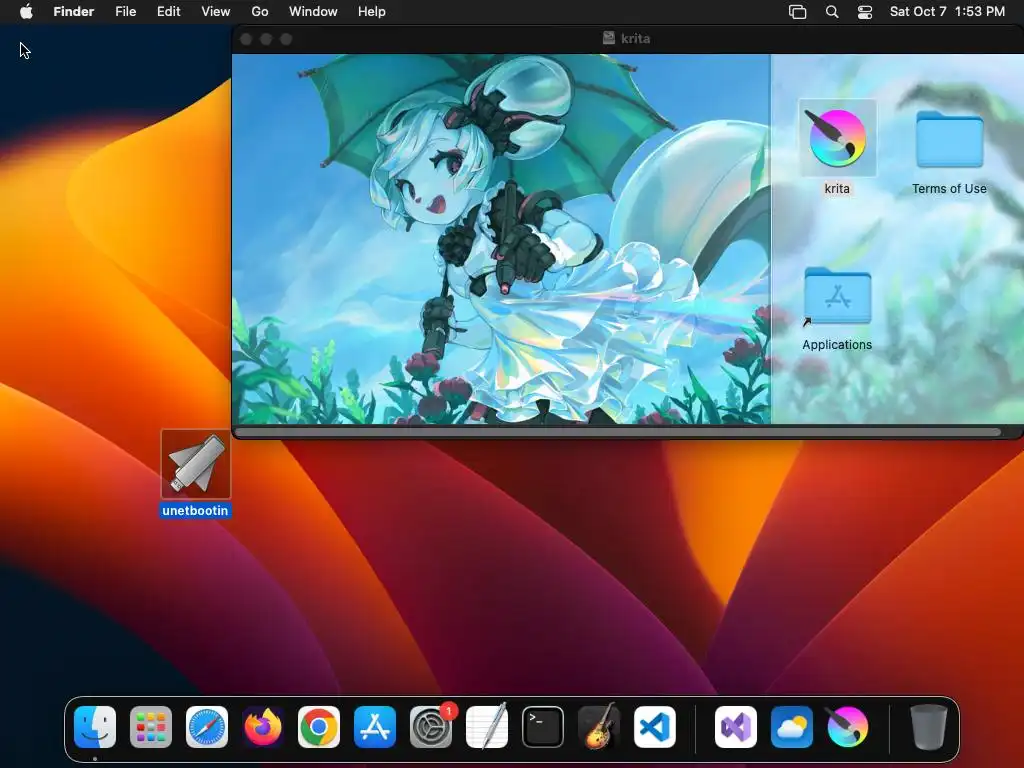
Task: Select the unetbootin icon on the desktop
Action: tap(195, 464)
